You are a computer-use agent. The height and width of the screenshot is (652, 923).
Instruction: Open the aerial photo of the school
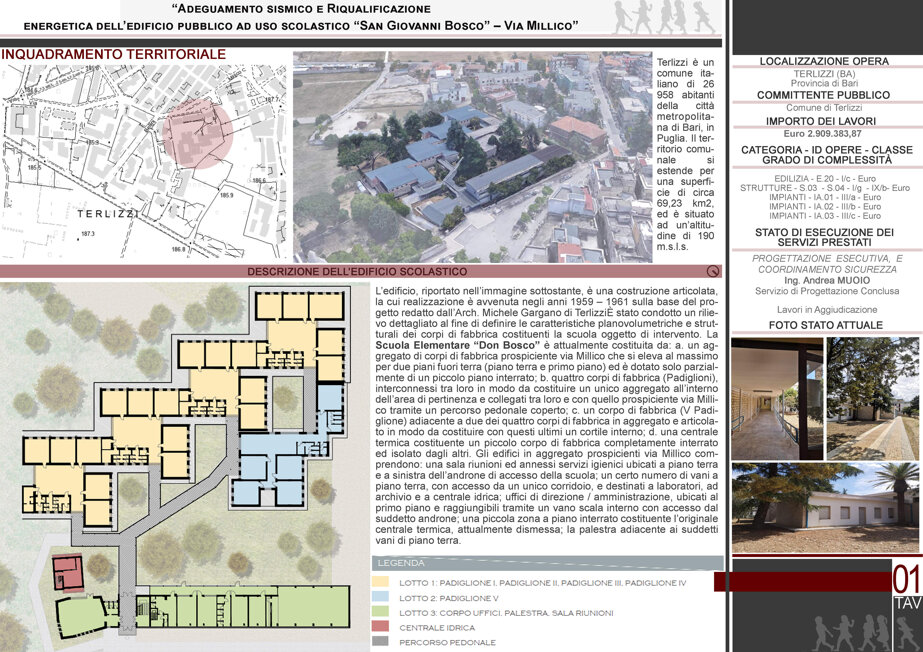coord(473,157)
